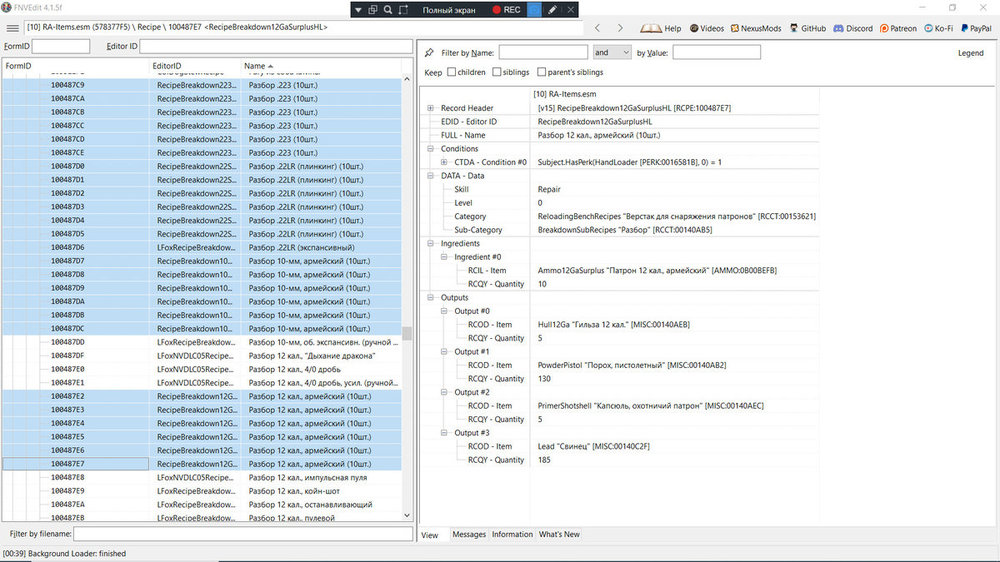The image size is (1000, 562).
Task: Open the Ko-Fi link
Action: point(939,28)
